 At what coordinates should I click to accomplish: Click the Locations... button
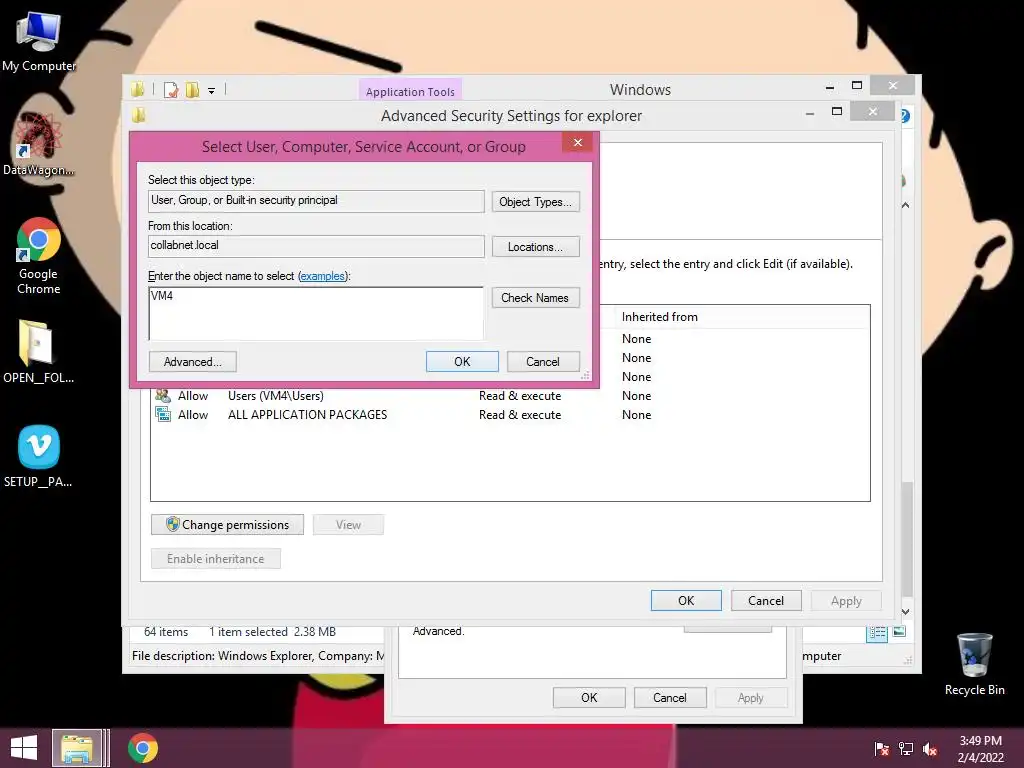coord(536,247)
